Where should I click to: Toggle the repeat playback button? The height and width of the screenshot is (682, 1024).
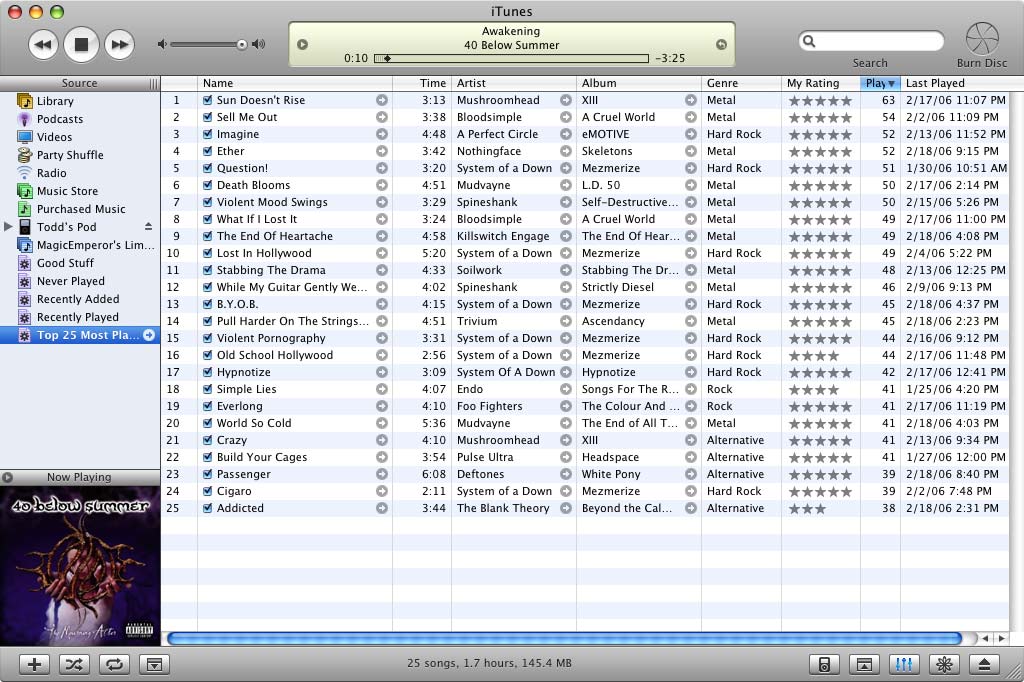(x=114, y=664)
